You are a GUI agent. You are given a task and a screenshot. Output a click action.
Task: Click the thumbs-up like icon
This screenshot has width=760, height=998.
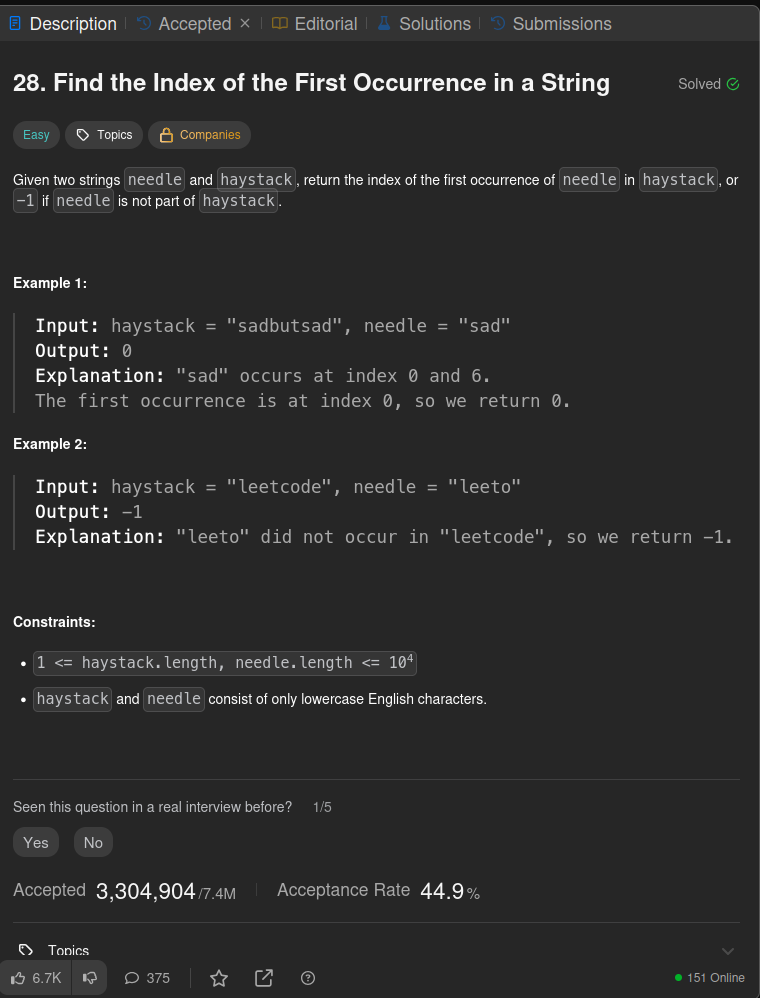[18, 978]
